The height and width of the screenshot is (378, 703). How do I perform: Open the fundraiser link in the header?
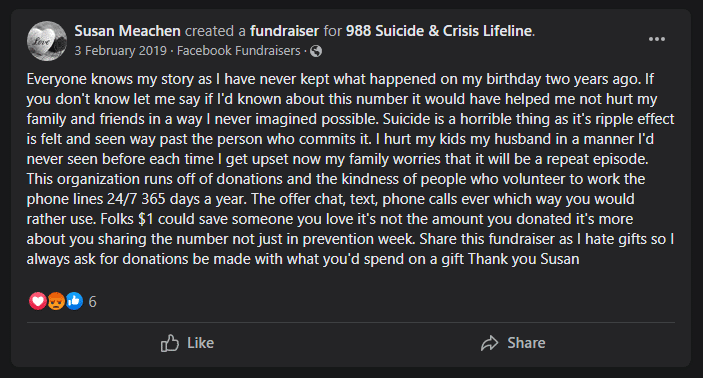(284, 31)
